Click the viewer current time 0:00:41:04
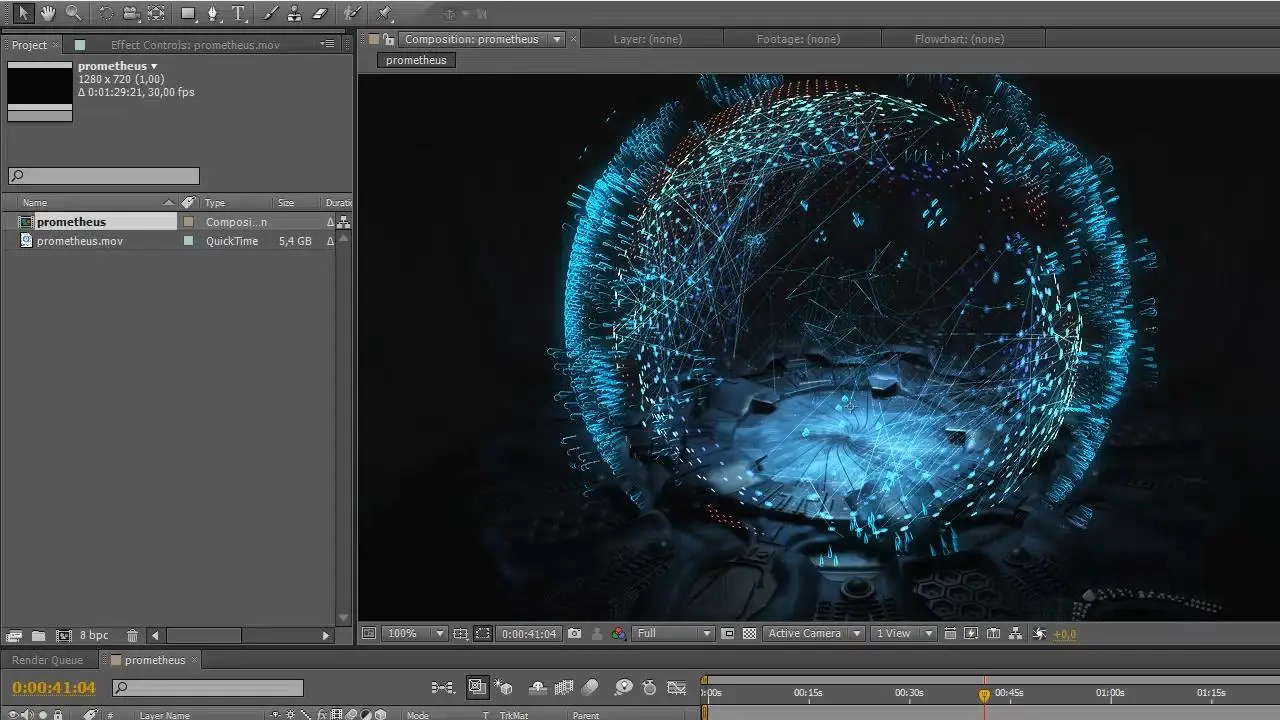The height and width of the screenshot is (720, 1280). pos(529,633)
